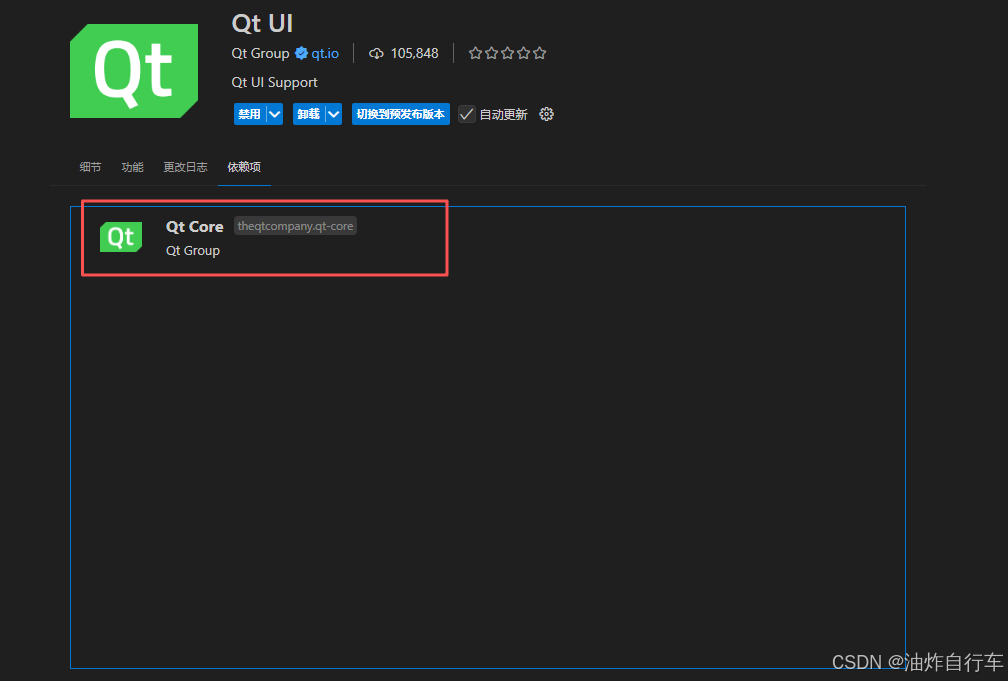Screen dimensions: 1008x681
Task: Open the extension settings gear icon
Action: coord(546,114)
